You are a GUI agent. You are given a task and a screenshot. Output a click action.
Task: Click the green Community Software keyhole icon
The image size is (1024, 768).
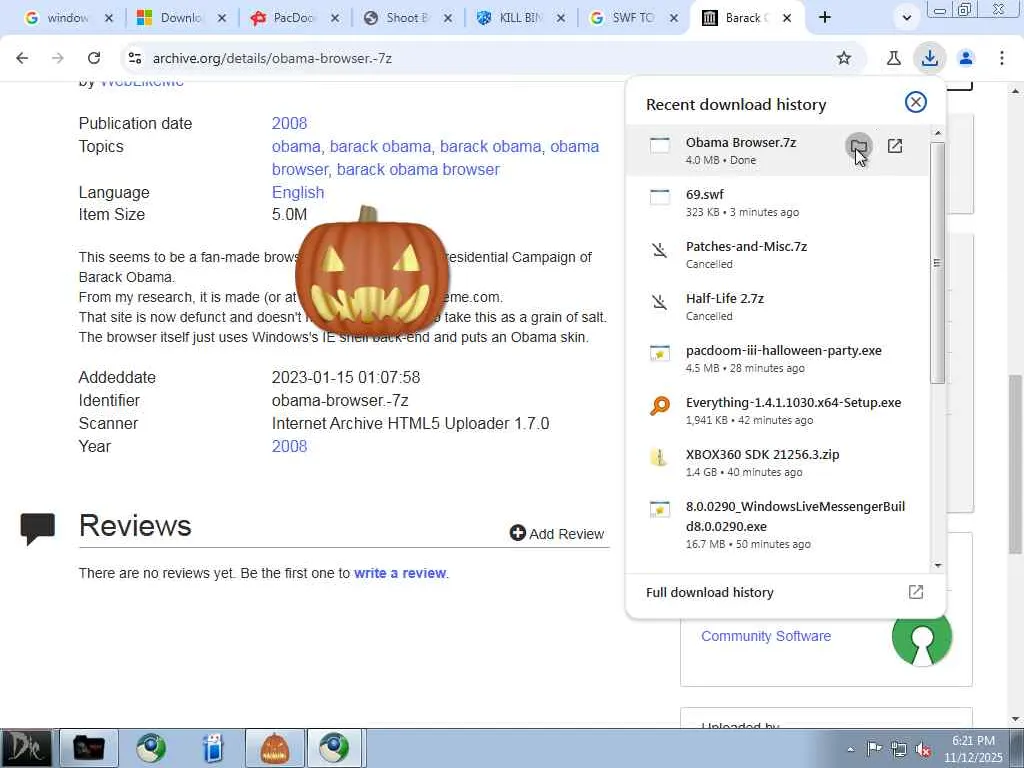921,637
